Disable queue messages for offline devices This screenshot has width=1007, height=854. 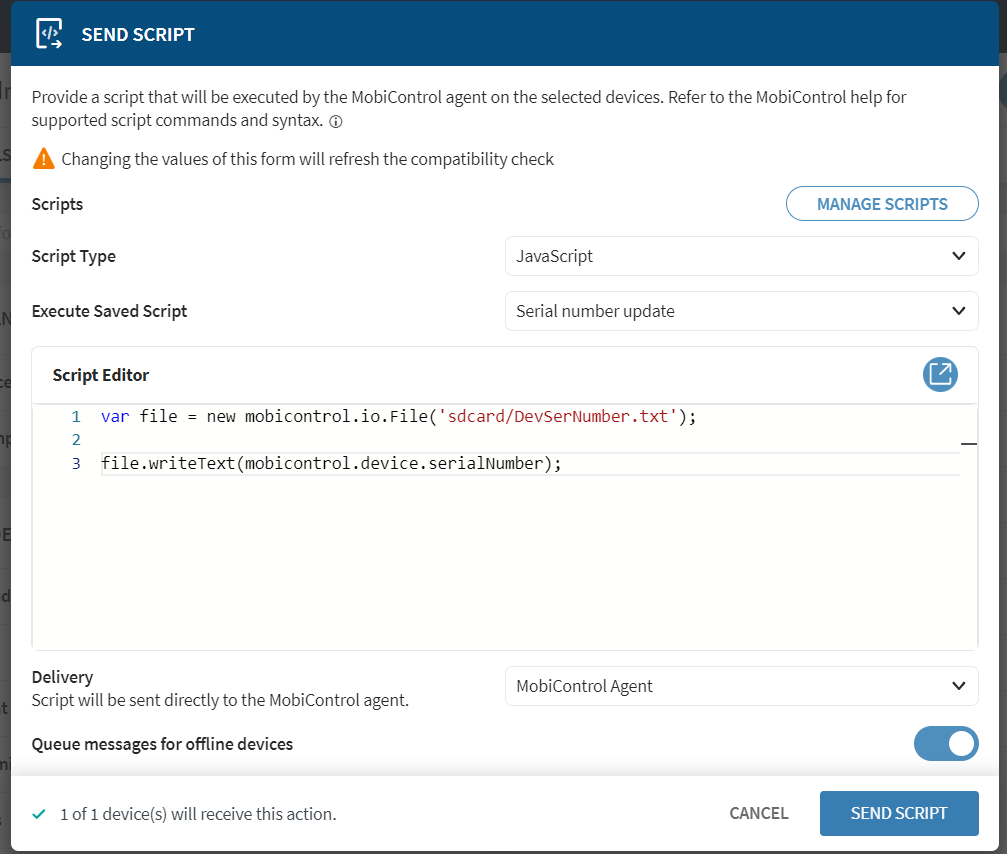click(945, 743)
